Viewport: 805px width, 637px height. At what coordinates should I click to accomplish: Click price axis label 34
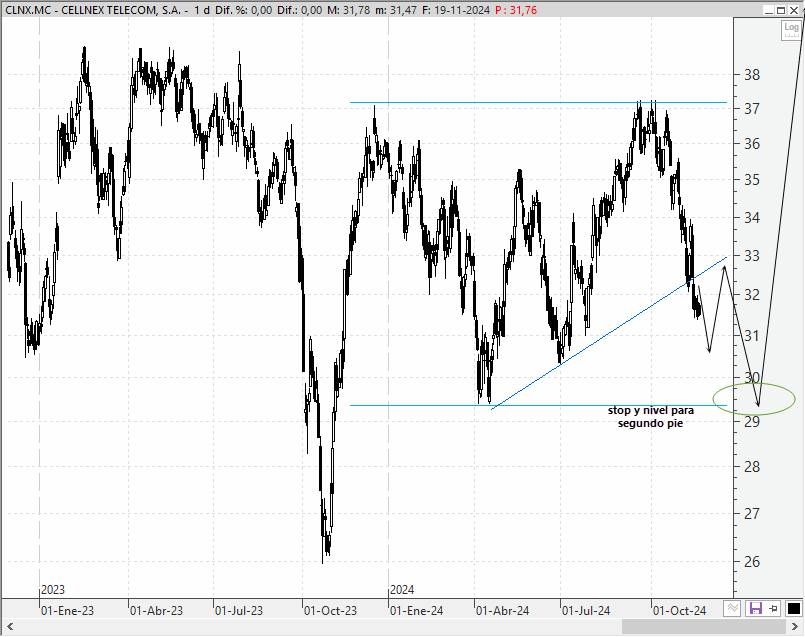(752, 218)
